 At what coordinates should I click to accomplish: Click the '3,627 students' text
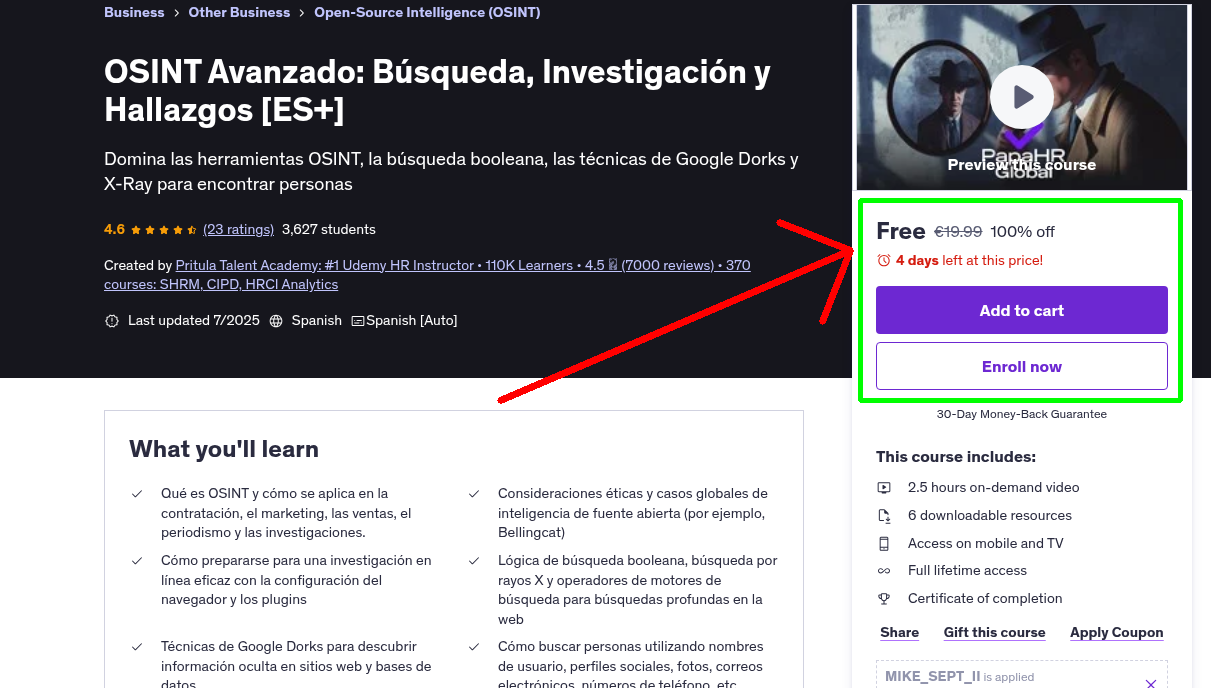click(329, 229)
